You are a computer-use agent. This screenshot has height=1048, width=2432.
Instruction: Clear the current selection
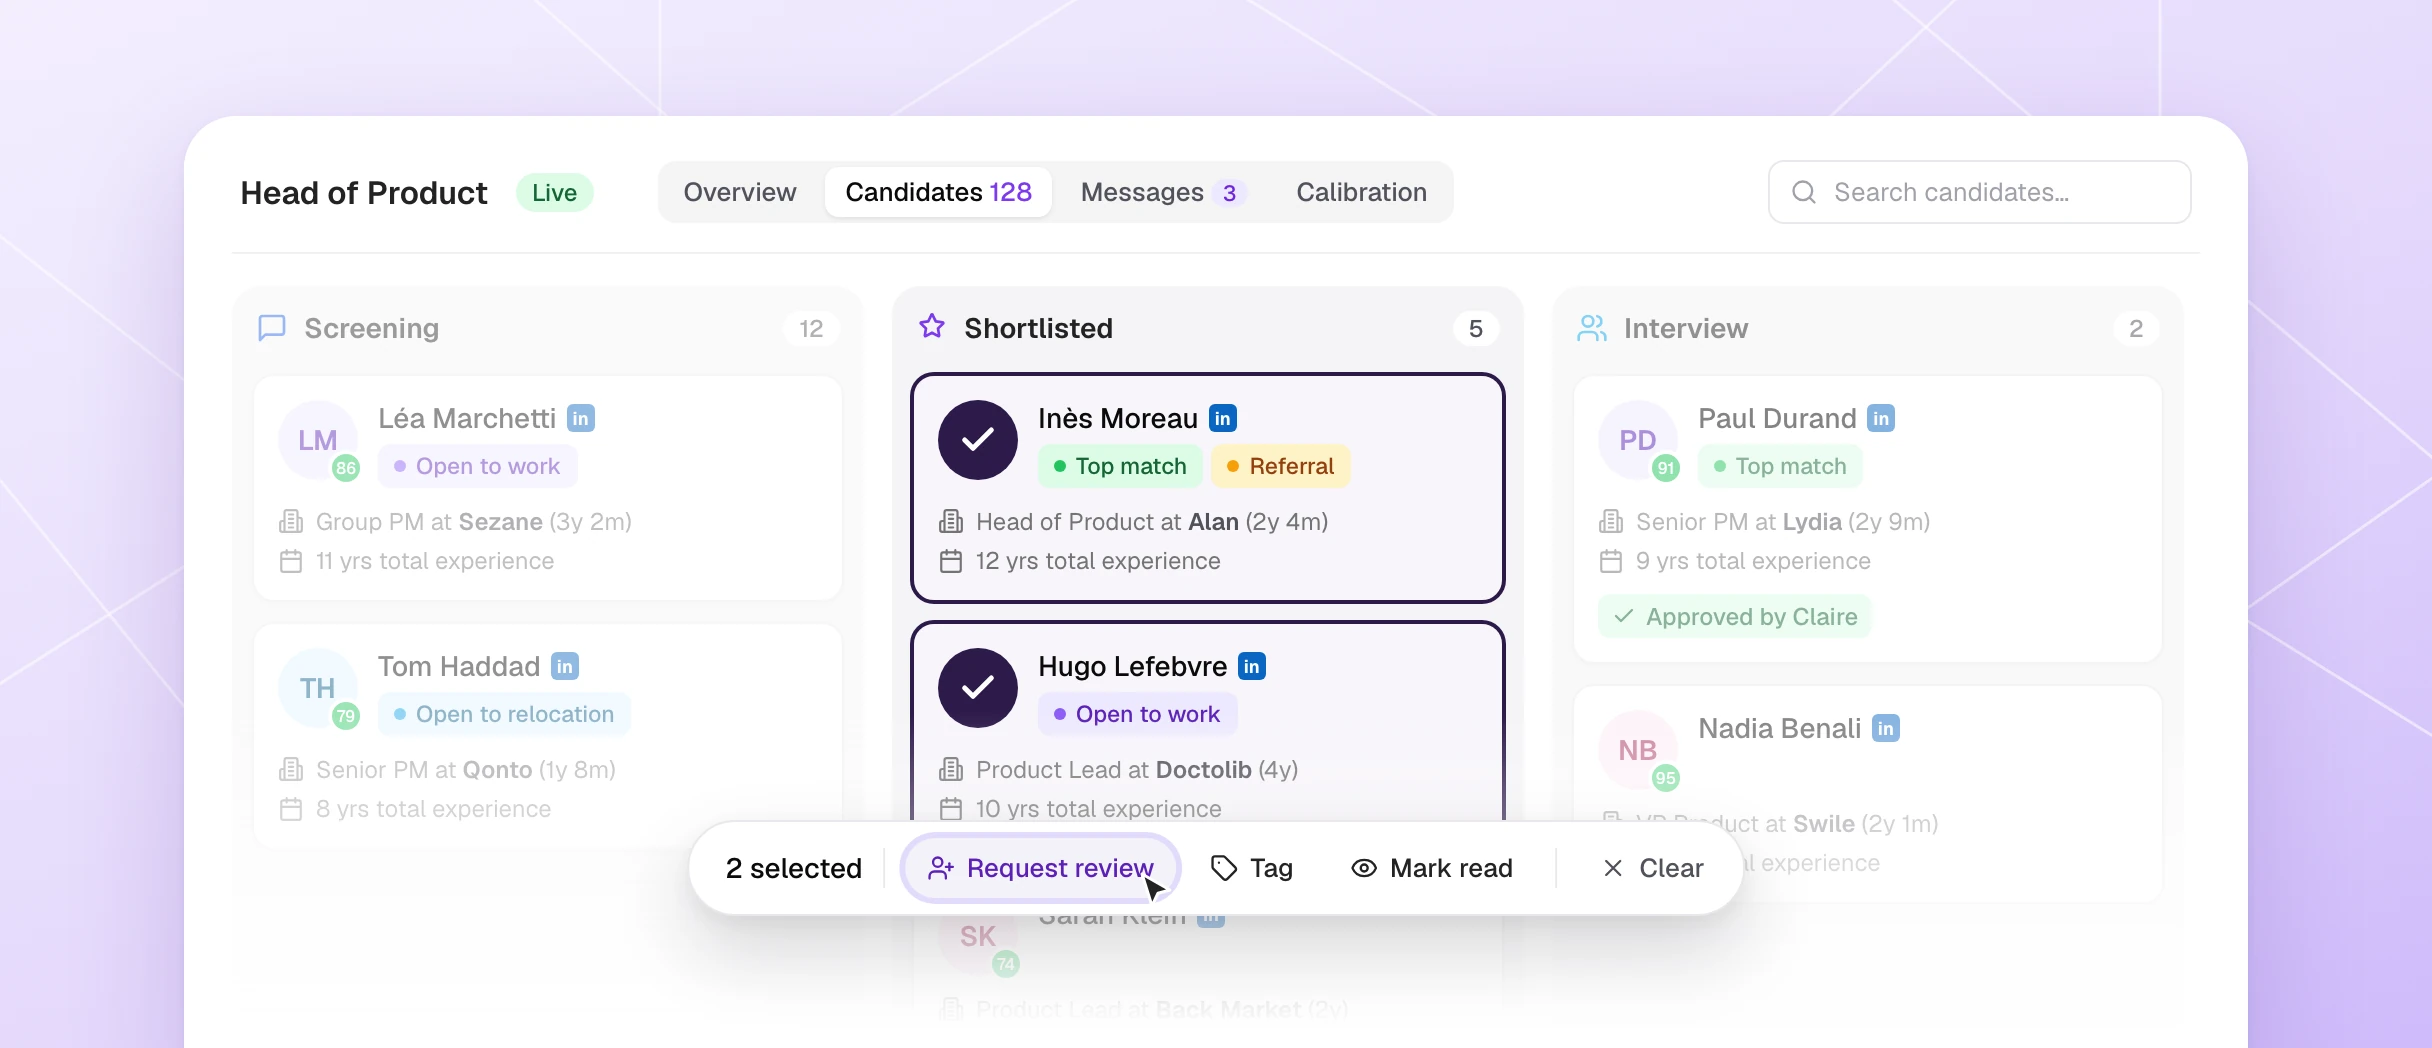coord(1653,868)
